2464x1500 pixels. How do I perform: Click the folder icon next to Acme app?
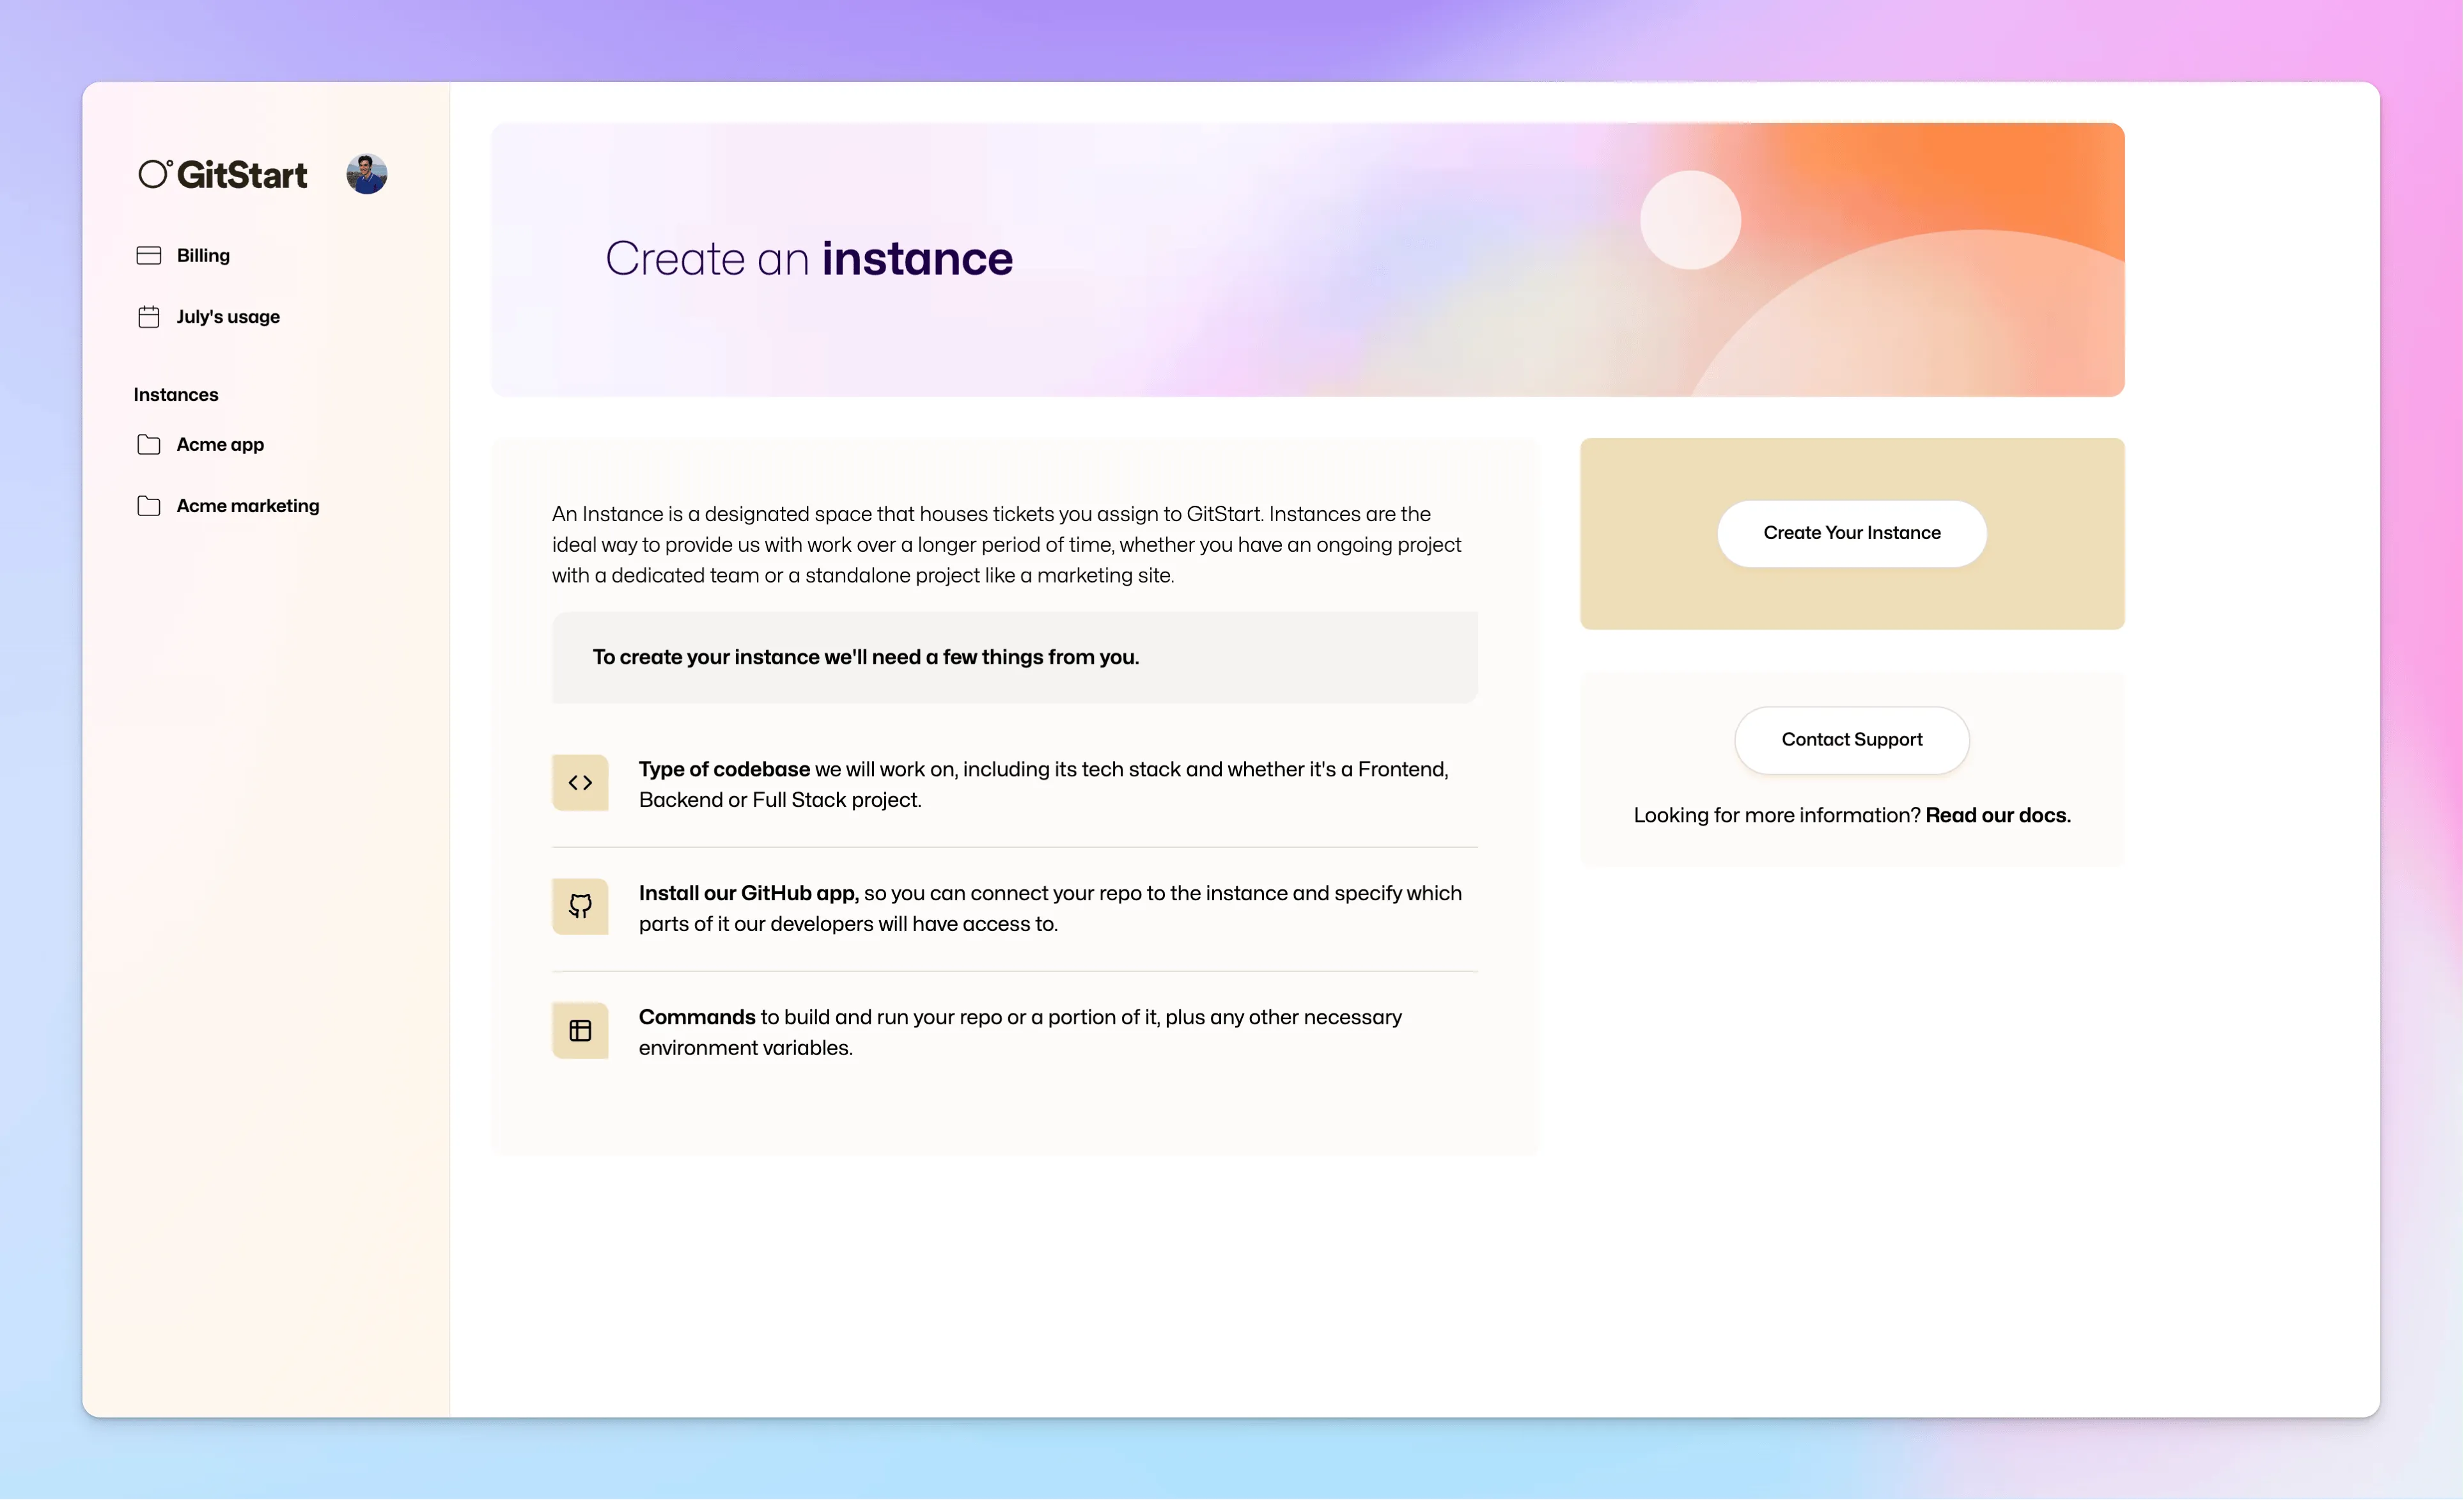[148, 444]
